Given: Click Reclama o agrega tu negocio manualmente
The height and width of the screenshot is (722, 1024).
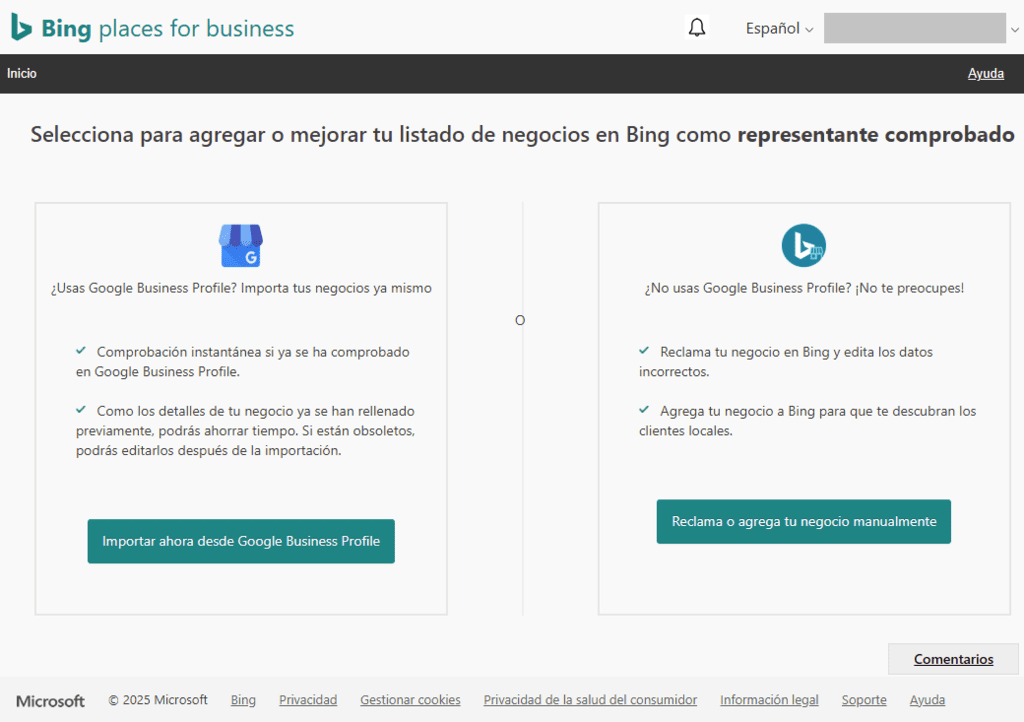Looking at the screenshot, I should coord(804,522).
